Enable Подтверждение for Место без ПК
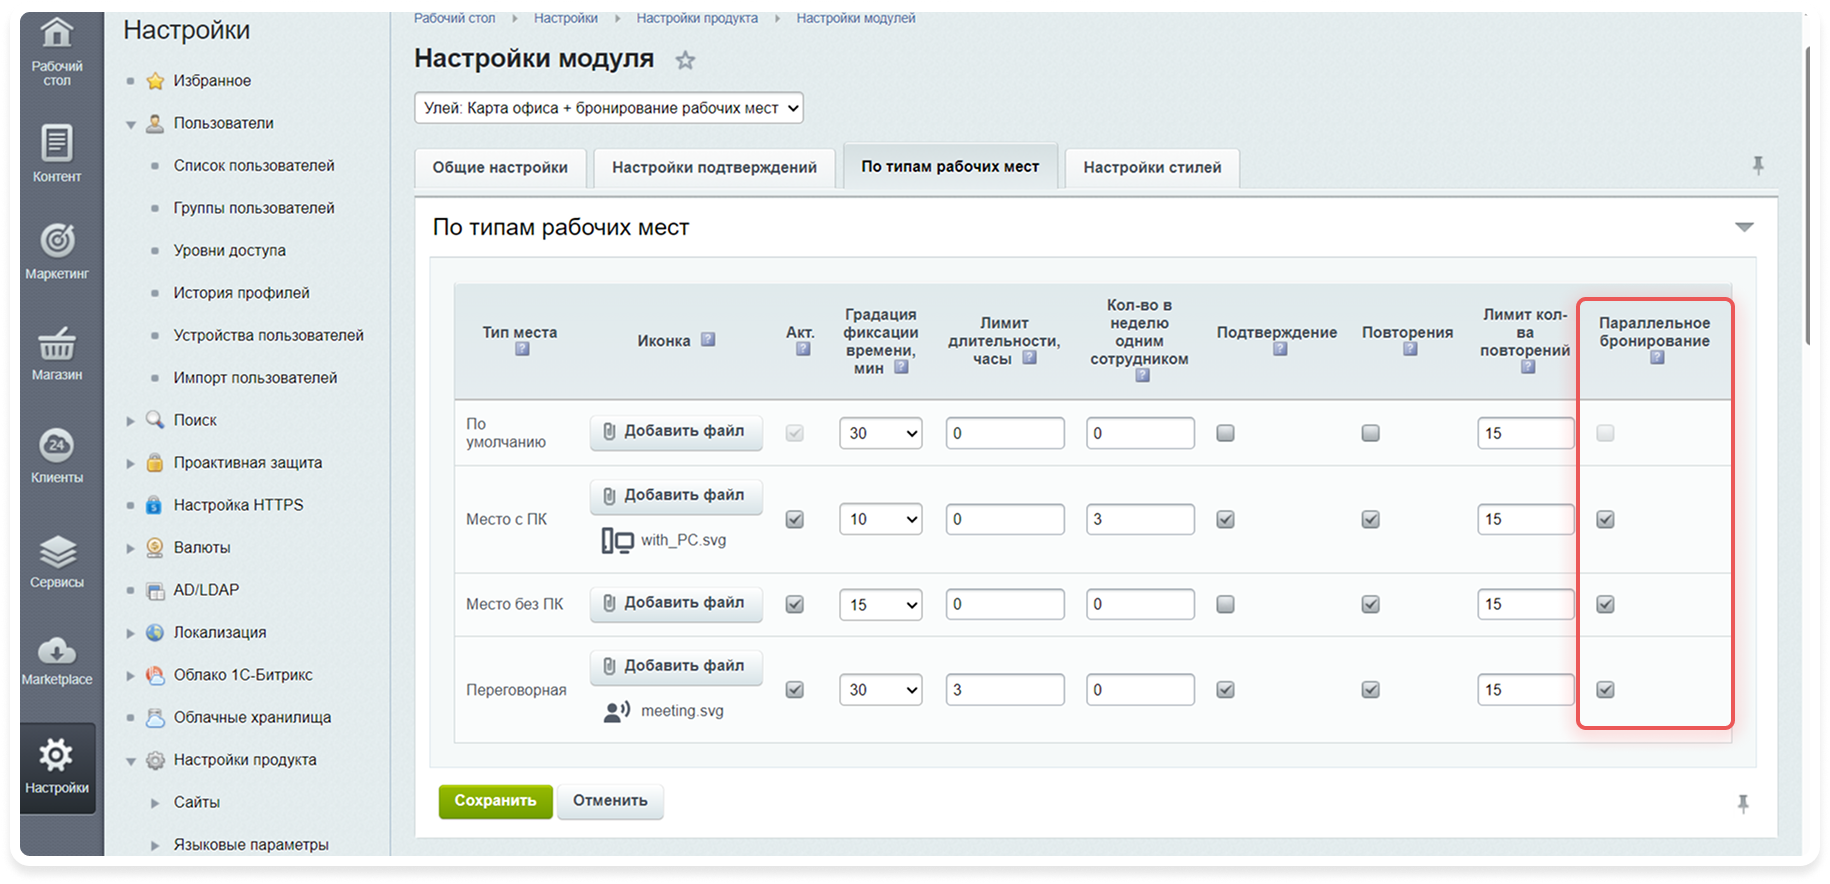Screen dimensions: 1830x884 coord(1225,604)
